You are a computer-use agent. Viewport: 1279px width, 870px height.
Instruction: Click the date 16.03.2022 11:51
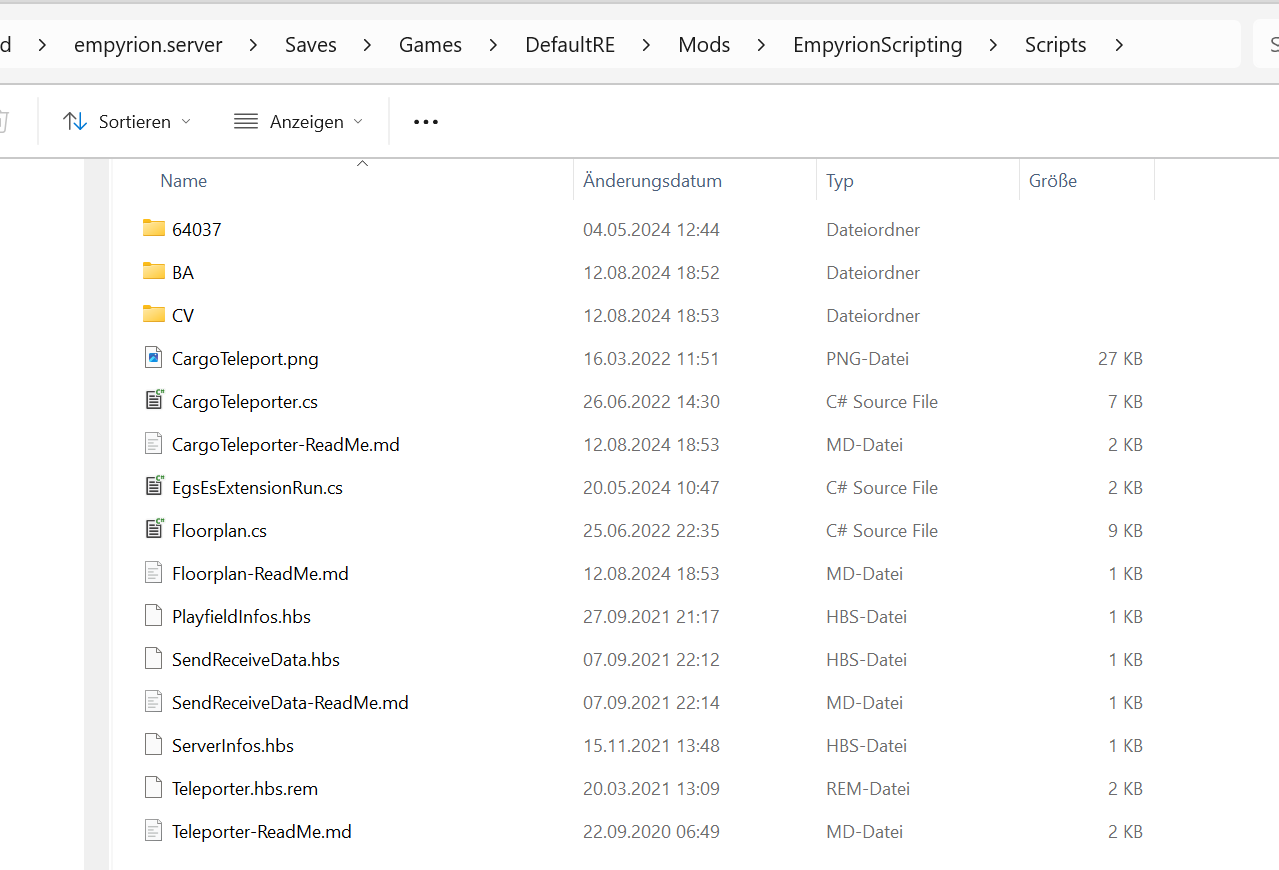pyautogui.click(x=651, y=358)
